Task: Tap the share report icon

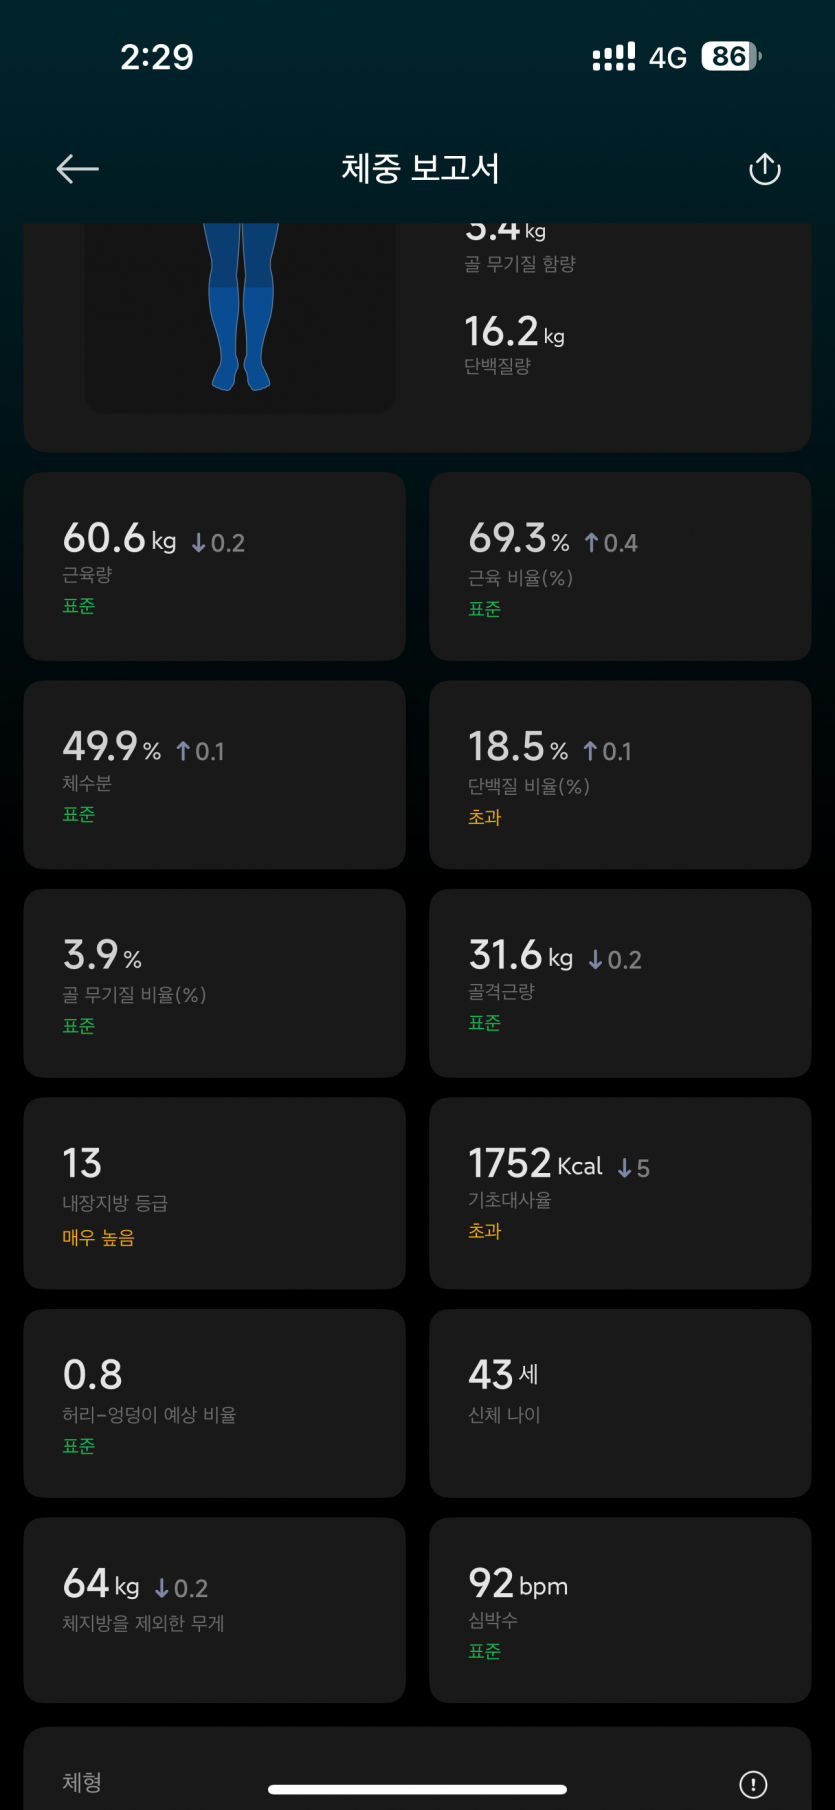Action: click(765, 169)
